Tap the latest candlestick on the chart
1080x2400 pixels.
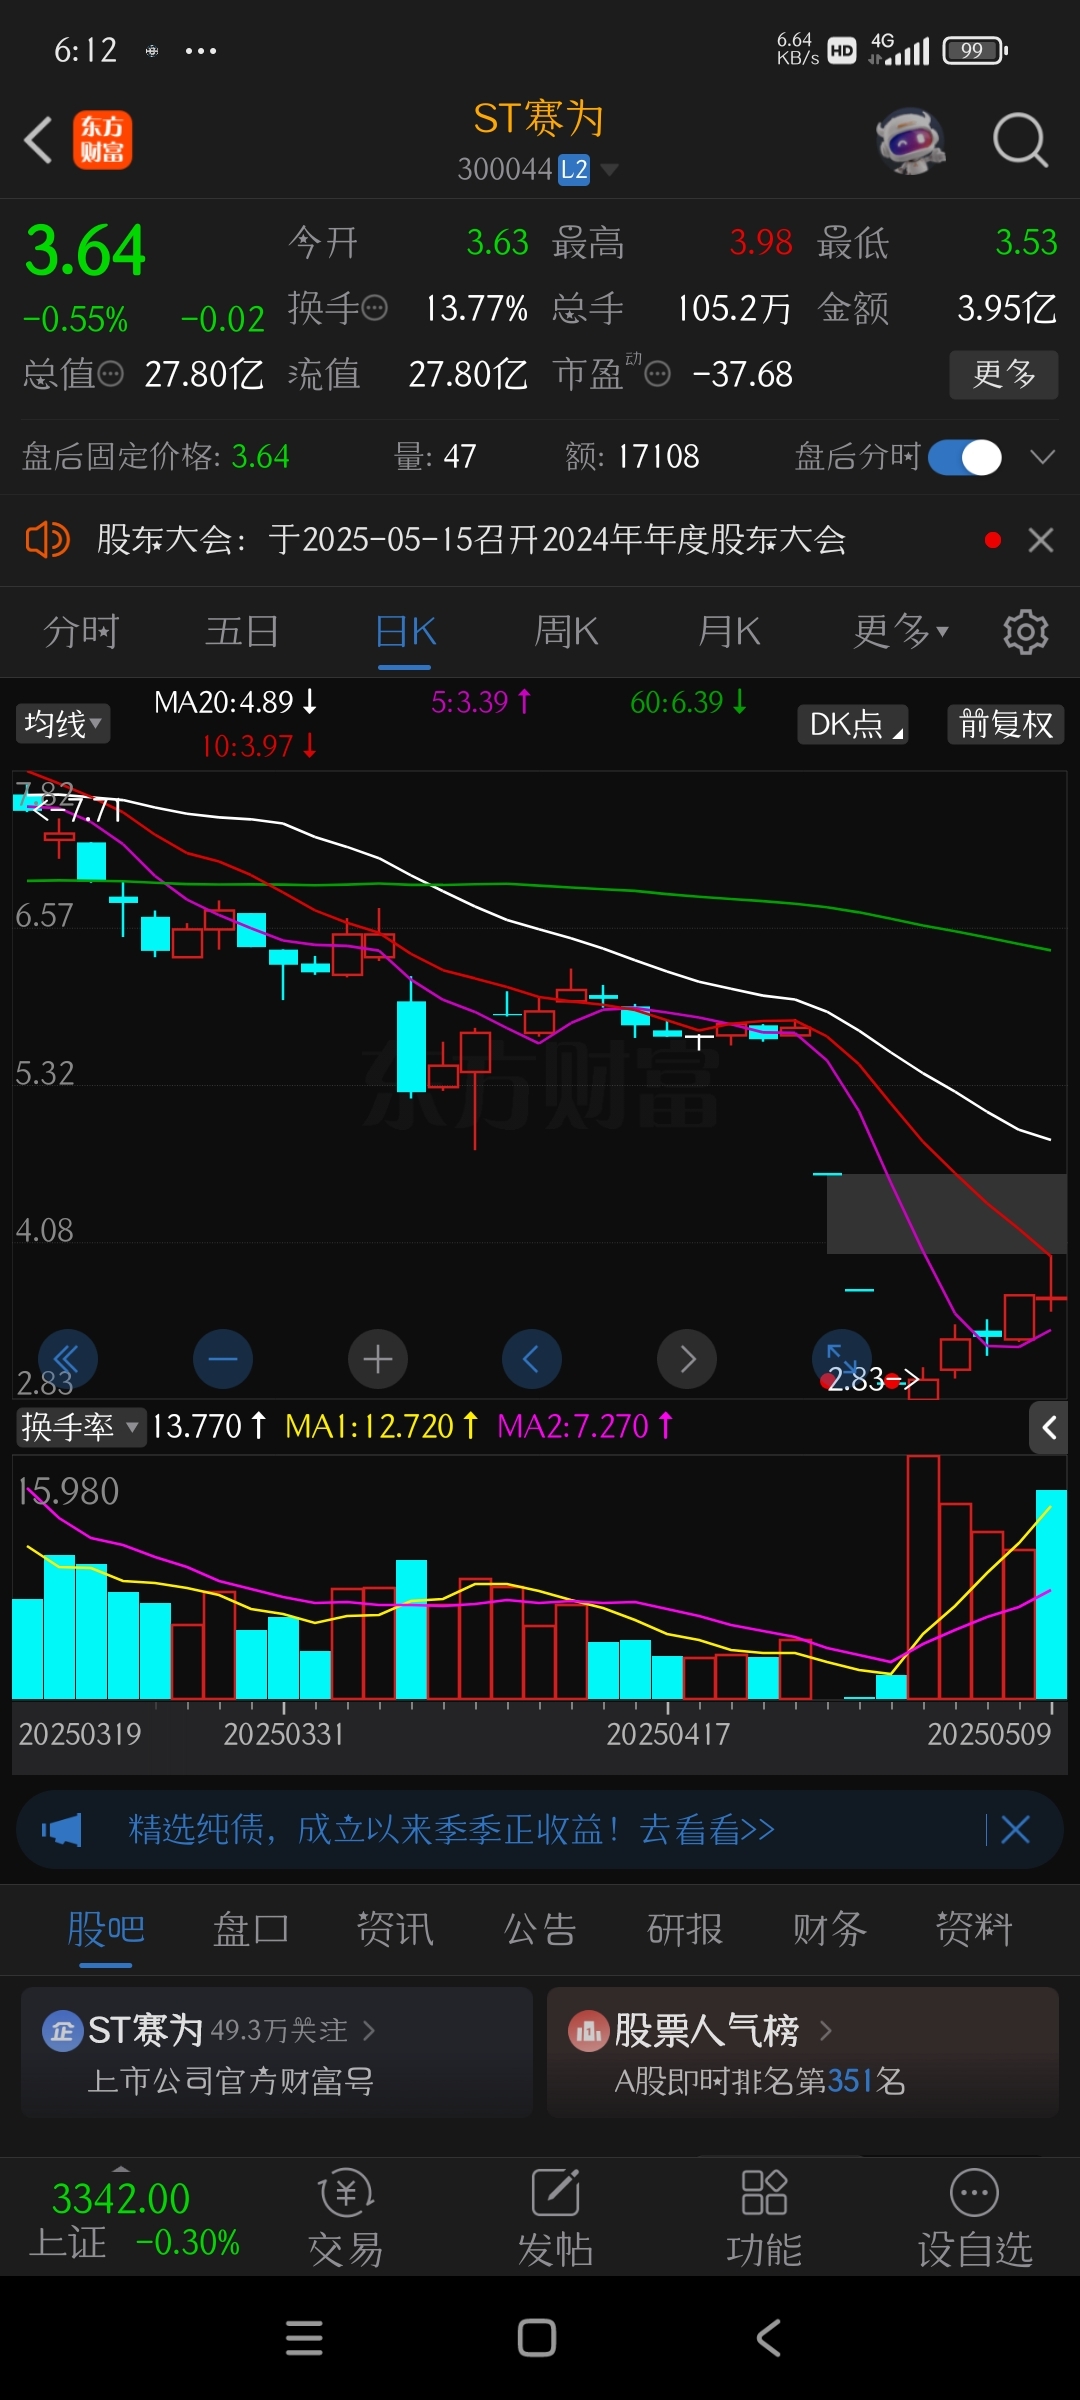click(x=1051, y=1298)
